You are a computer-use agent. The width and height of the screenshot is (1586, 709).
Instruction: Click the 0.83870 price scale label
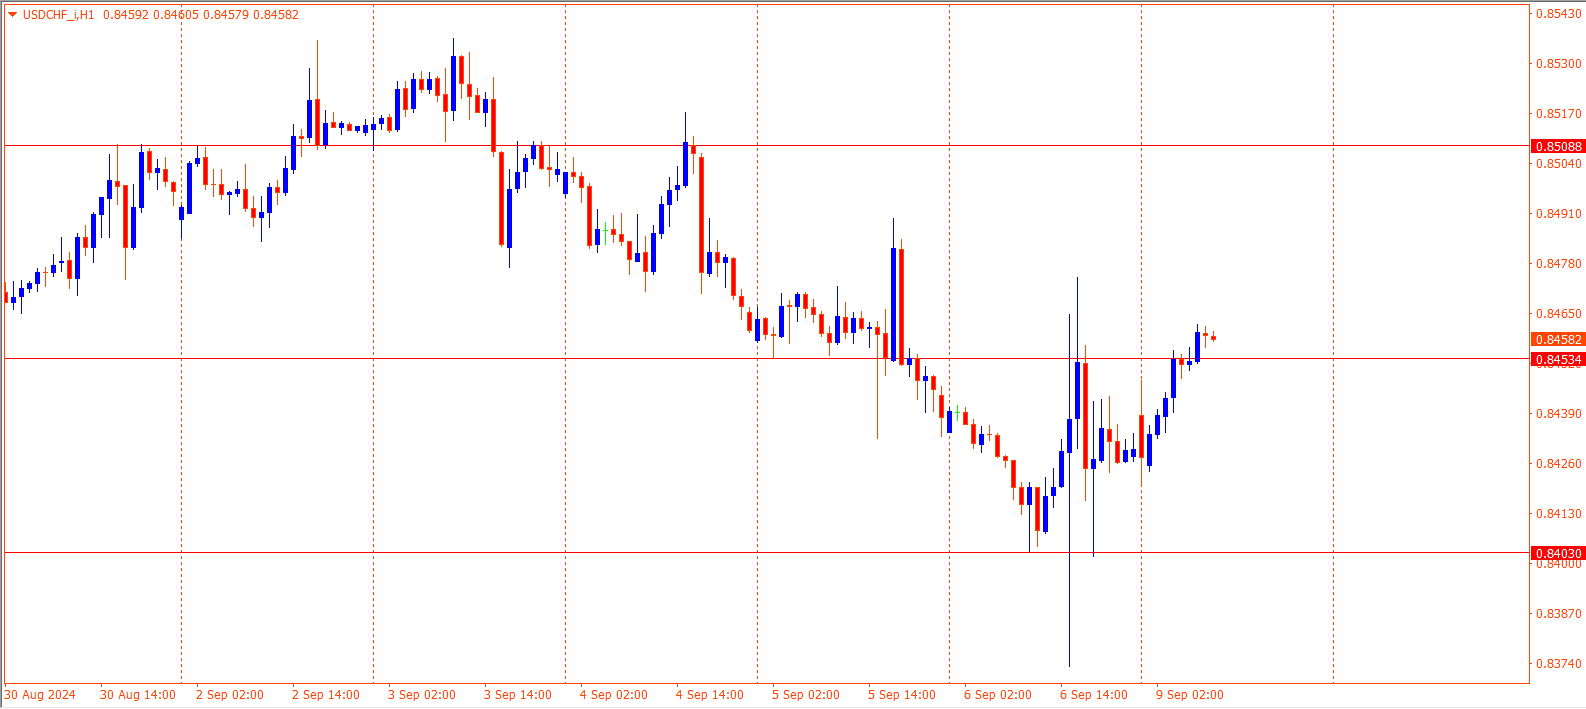[x=1559, y=614]
